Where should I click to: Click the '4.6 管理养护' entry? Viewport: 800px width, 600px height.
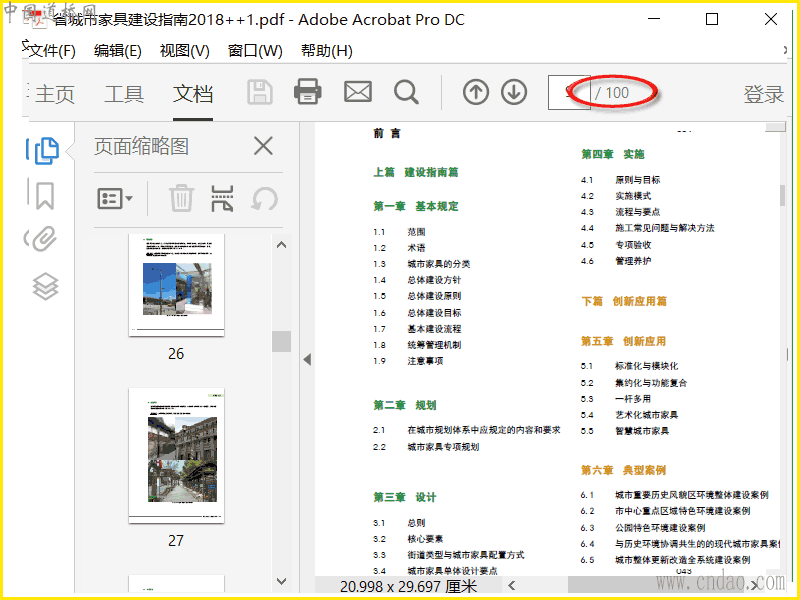click(x=616, y=261)
